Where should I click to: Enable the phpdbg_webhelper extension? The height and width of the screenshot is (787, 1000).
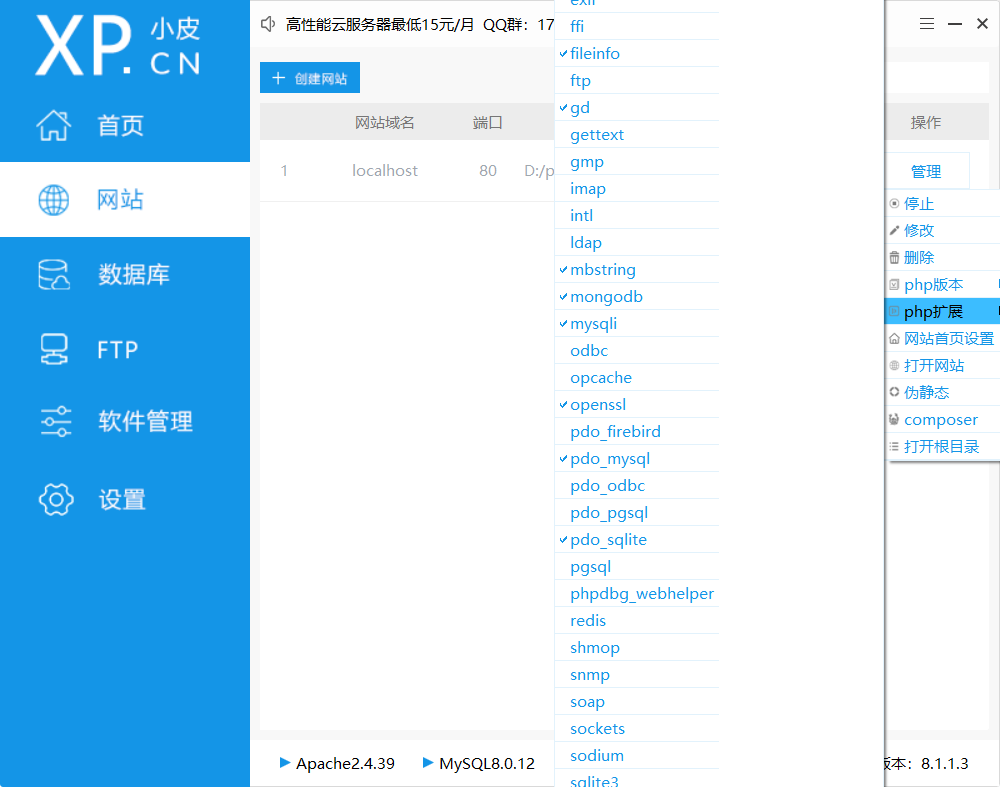(x=637, y=593)
